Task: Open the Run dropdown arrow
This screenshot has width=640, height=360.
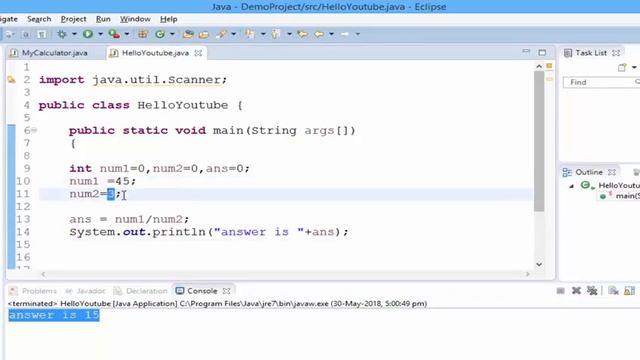Action: point(100,34)
